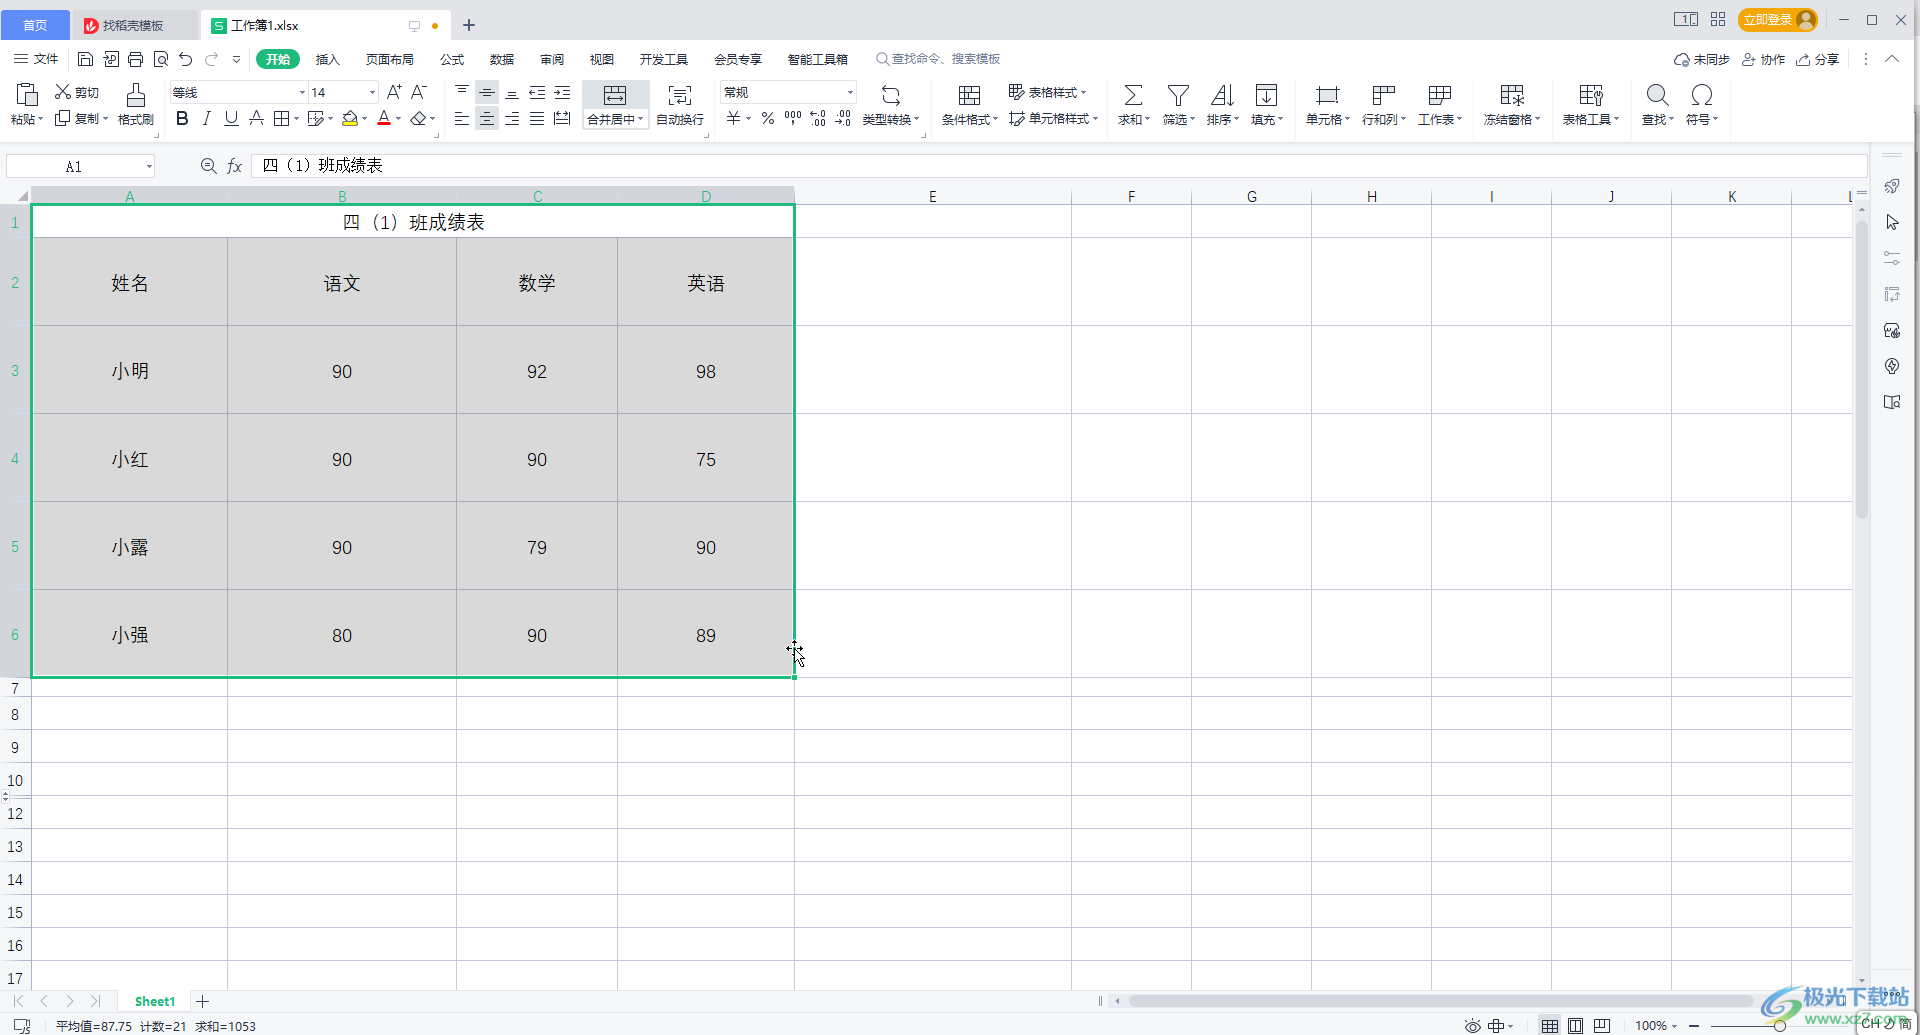Click the formula bar input field

(x=1060, y=166)
